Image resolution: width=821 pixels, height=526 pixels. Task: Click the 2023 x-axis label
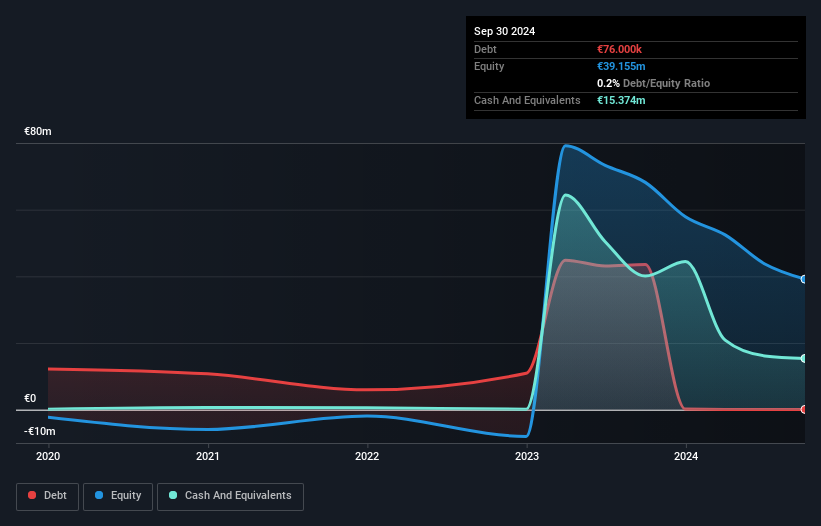[x=527, y=456]
